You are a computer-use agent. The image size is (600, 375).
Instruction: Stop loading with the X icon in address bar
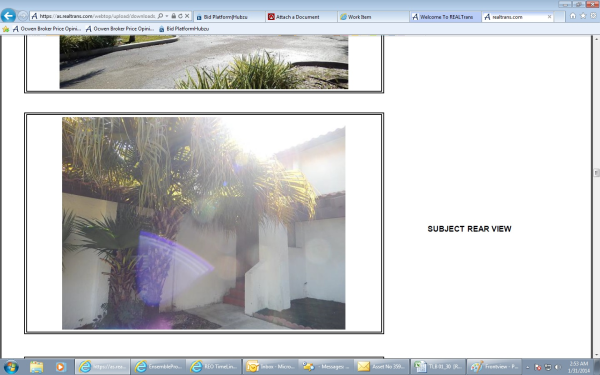187,16
